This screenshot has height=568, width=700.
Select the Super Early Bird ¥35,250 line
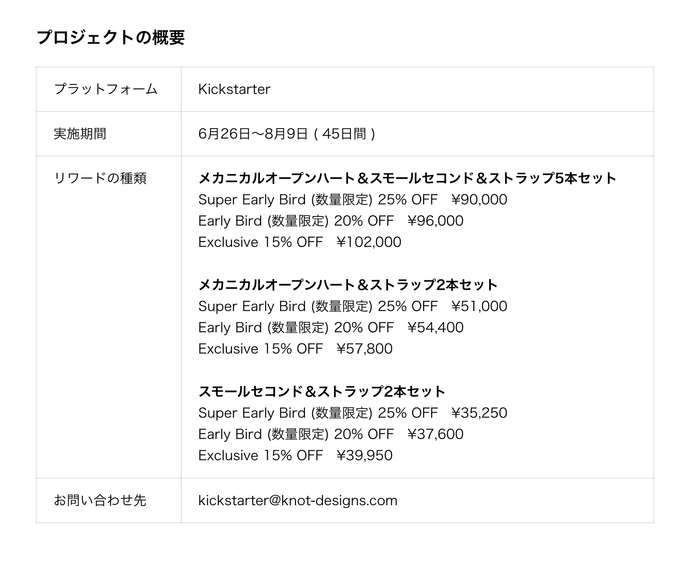pos(352,412)
